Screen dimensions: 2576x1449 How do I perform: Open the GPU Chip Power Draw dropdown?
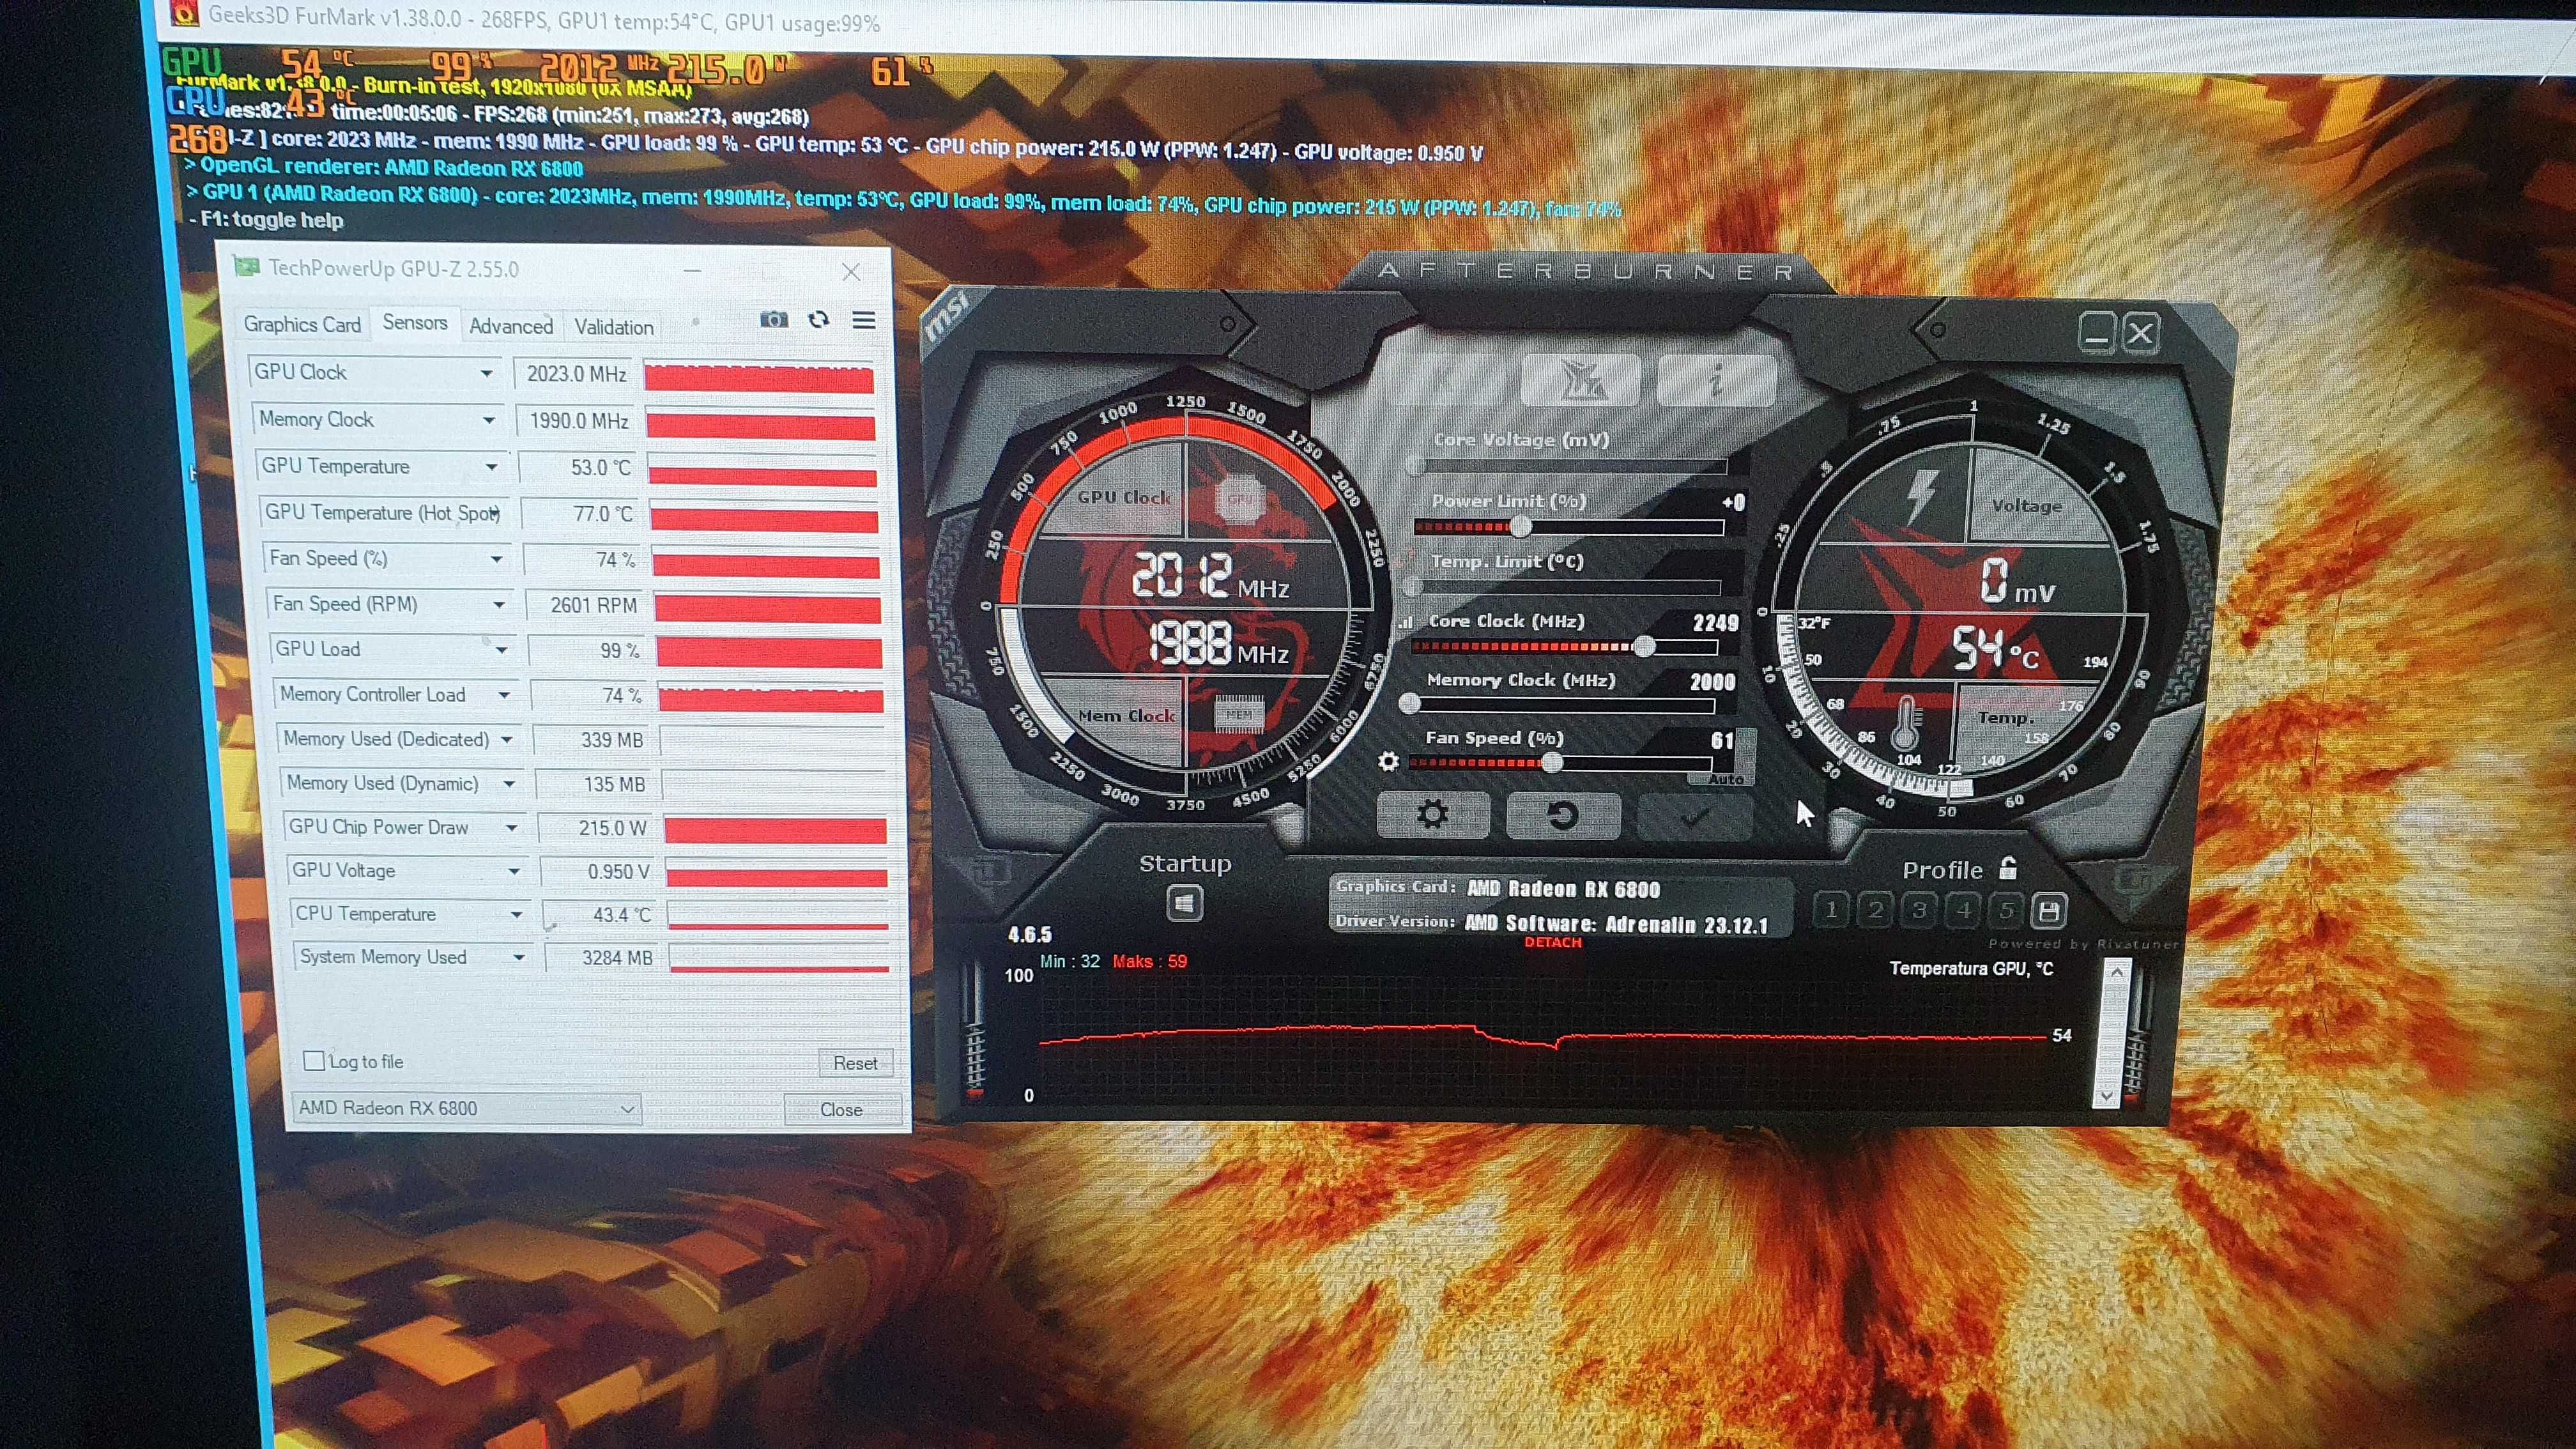click(x=511, y=828)
